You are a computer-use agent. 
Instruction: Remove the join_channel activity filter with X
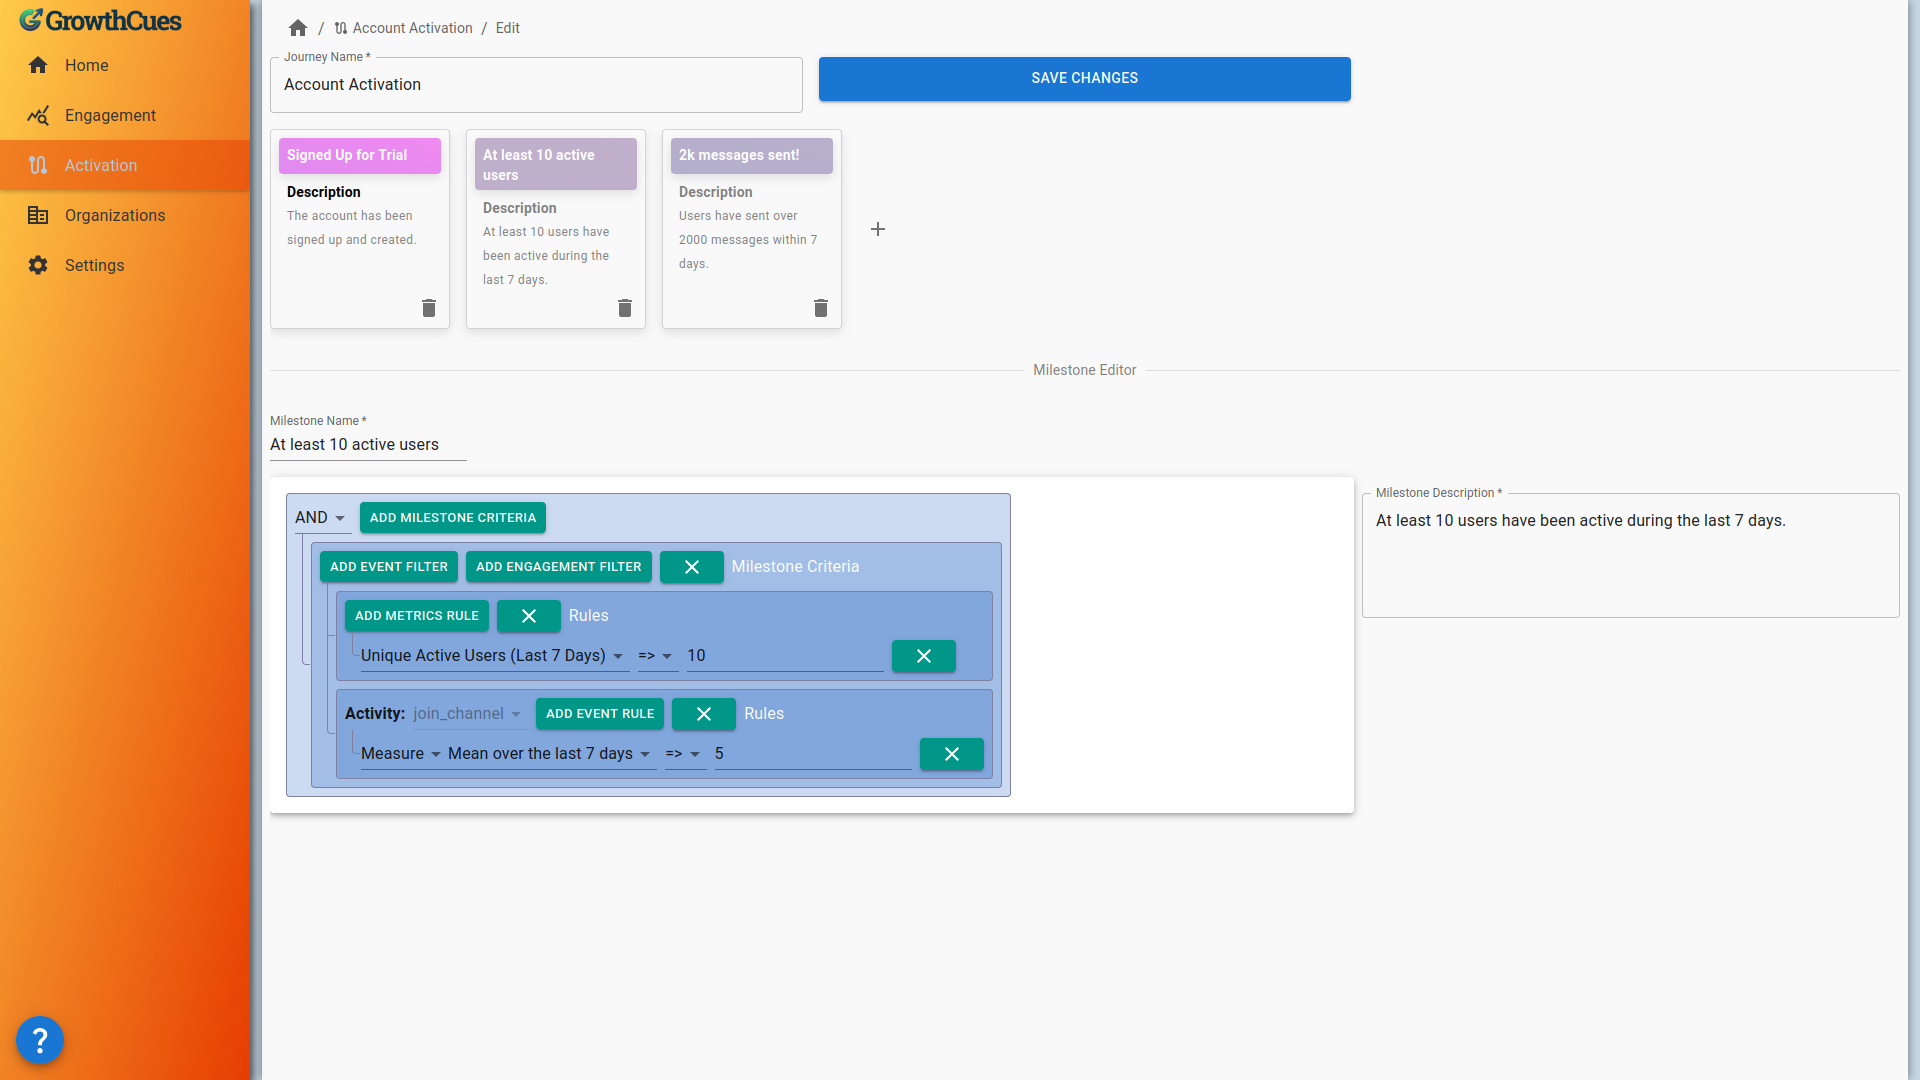pos(703,714)
